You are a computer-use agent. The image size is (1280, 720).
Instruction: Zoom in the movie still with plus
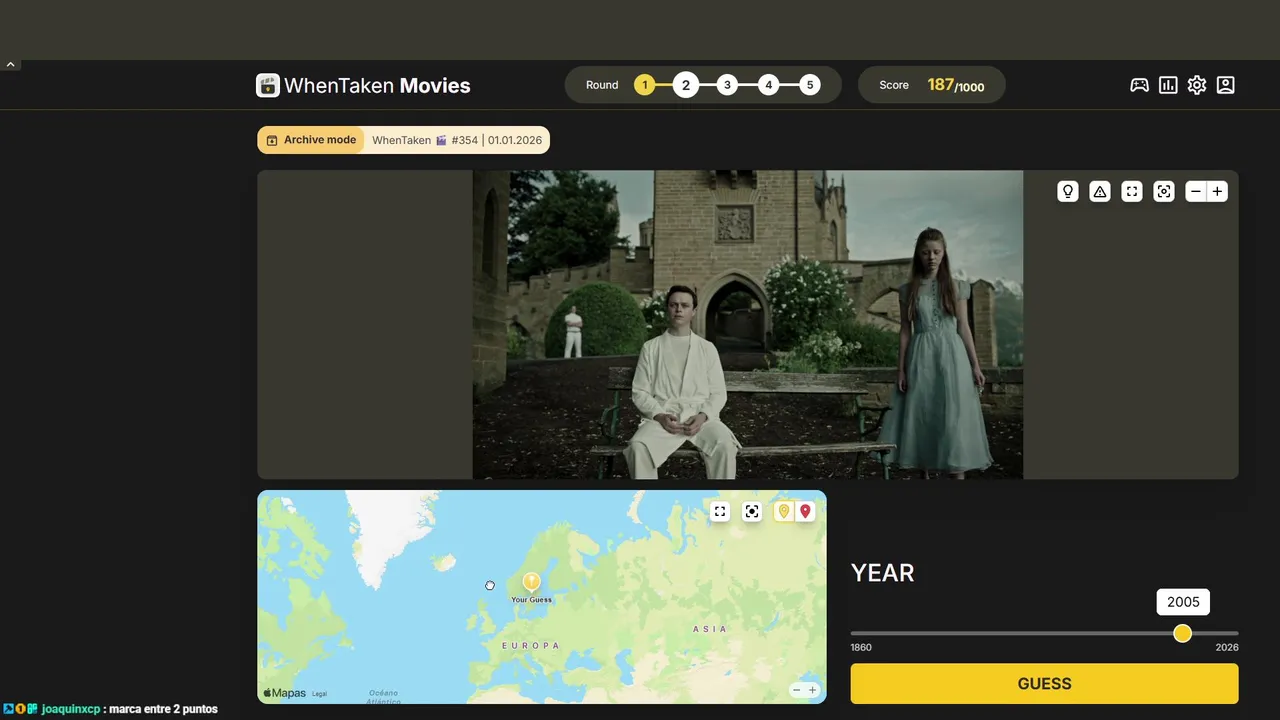click(x=1217, y=191)
